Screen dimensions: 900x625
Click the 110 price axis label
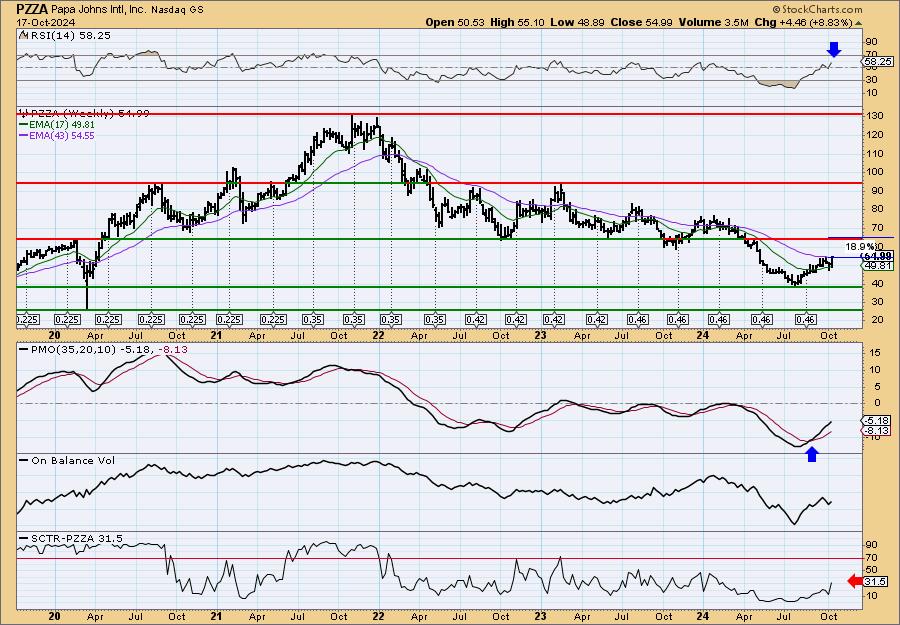click(x=873, y=154)
